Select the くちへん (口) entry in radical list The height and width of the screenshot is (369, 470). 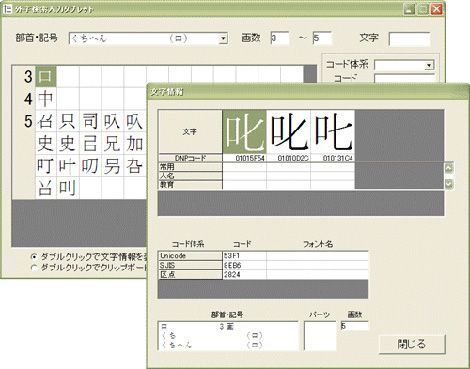[228, 345]
